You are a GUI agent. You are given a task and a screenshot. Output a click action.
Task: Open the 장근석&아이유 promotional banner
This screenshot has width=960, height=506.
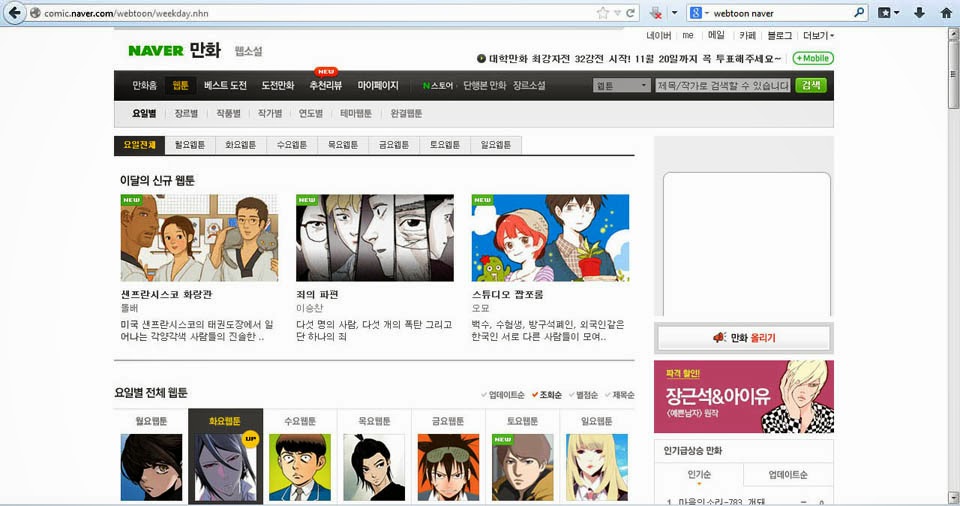pyautogui.click(x=744, y=396)
